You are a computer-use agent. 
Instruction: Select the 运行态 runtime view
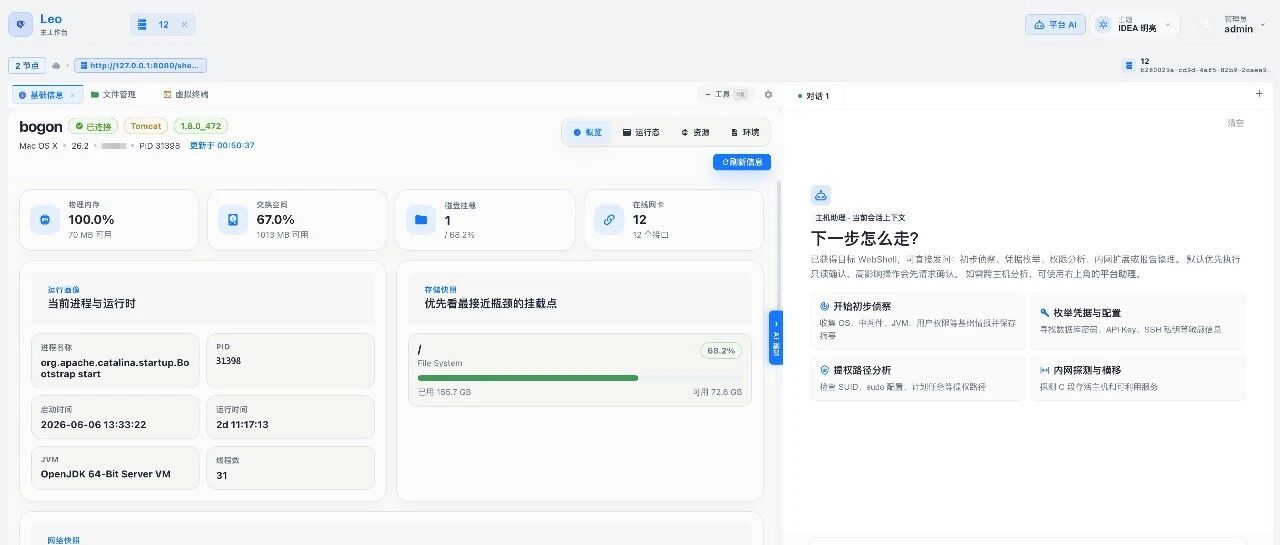[641, 132]
